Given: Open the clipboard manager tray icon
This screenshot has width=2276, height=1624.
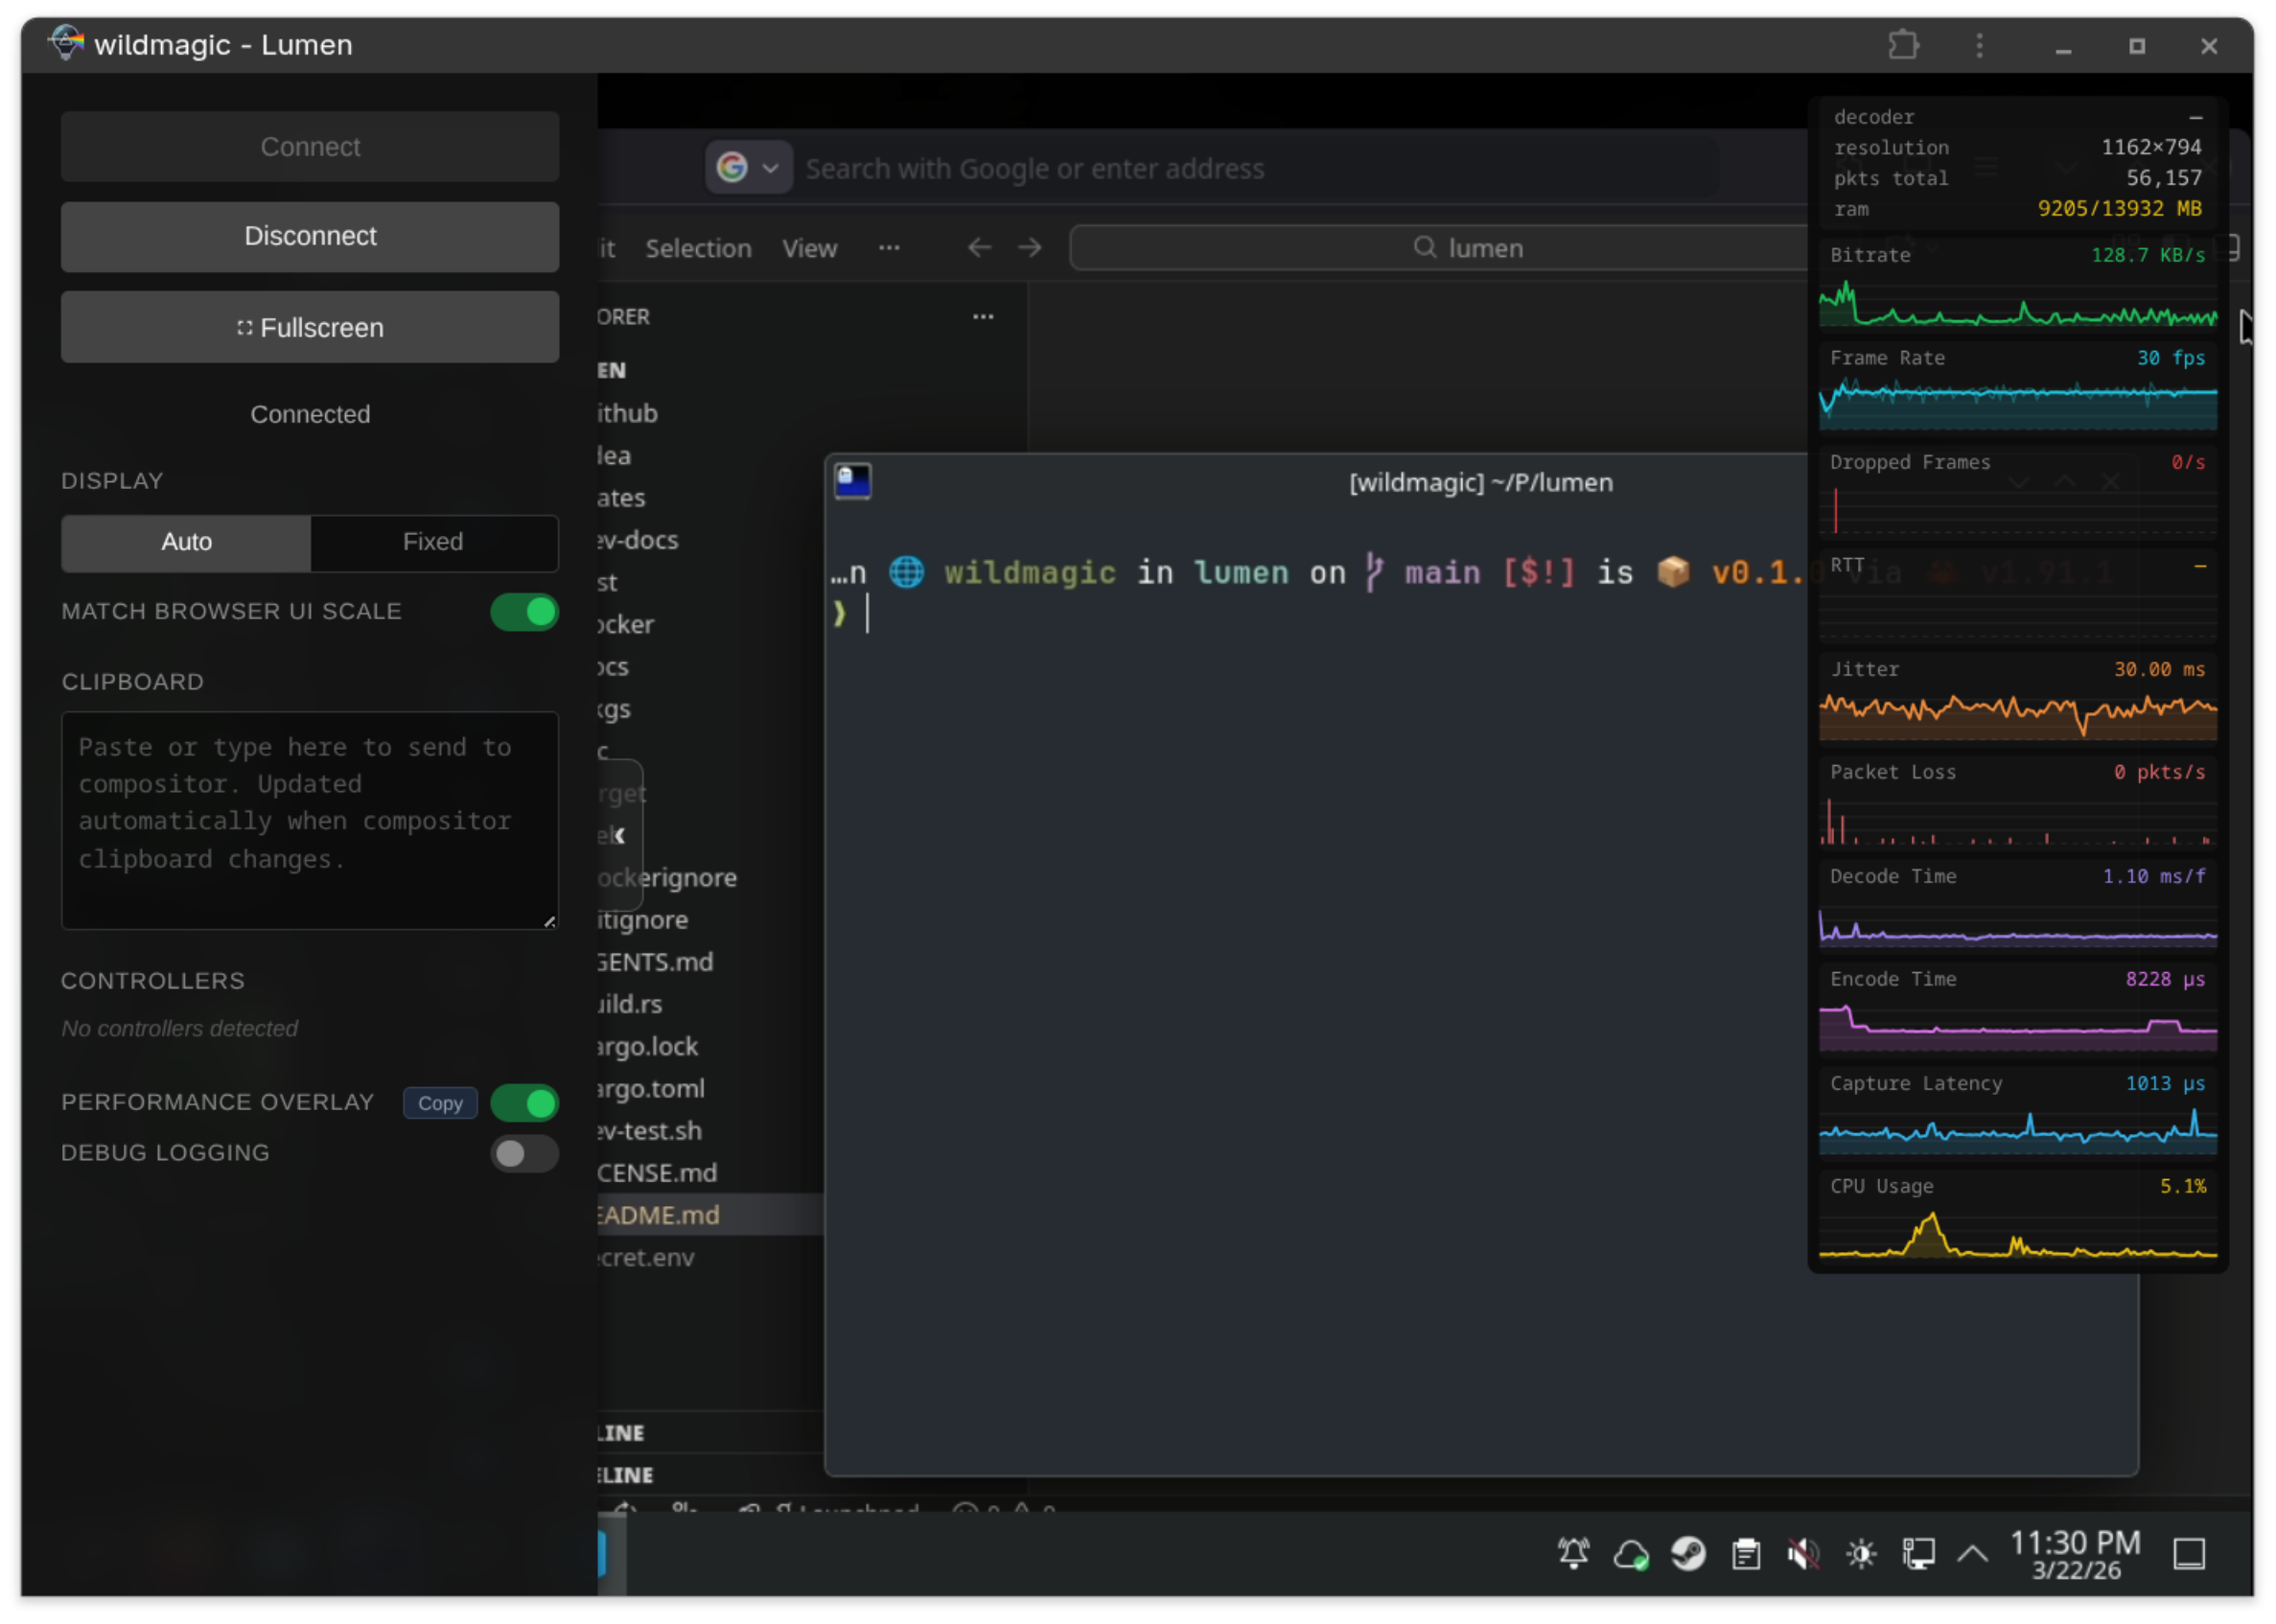Looking at the screenshot, I should coord(1746,1554).
